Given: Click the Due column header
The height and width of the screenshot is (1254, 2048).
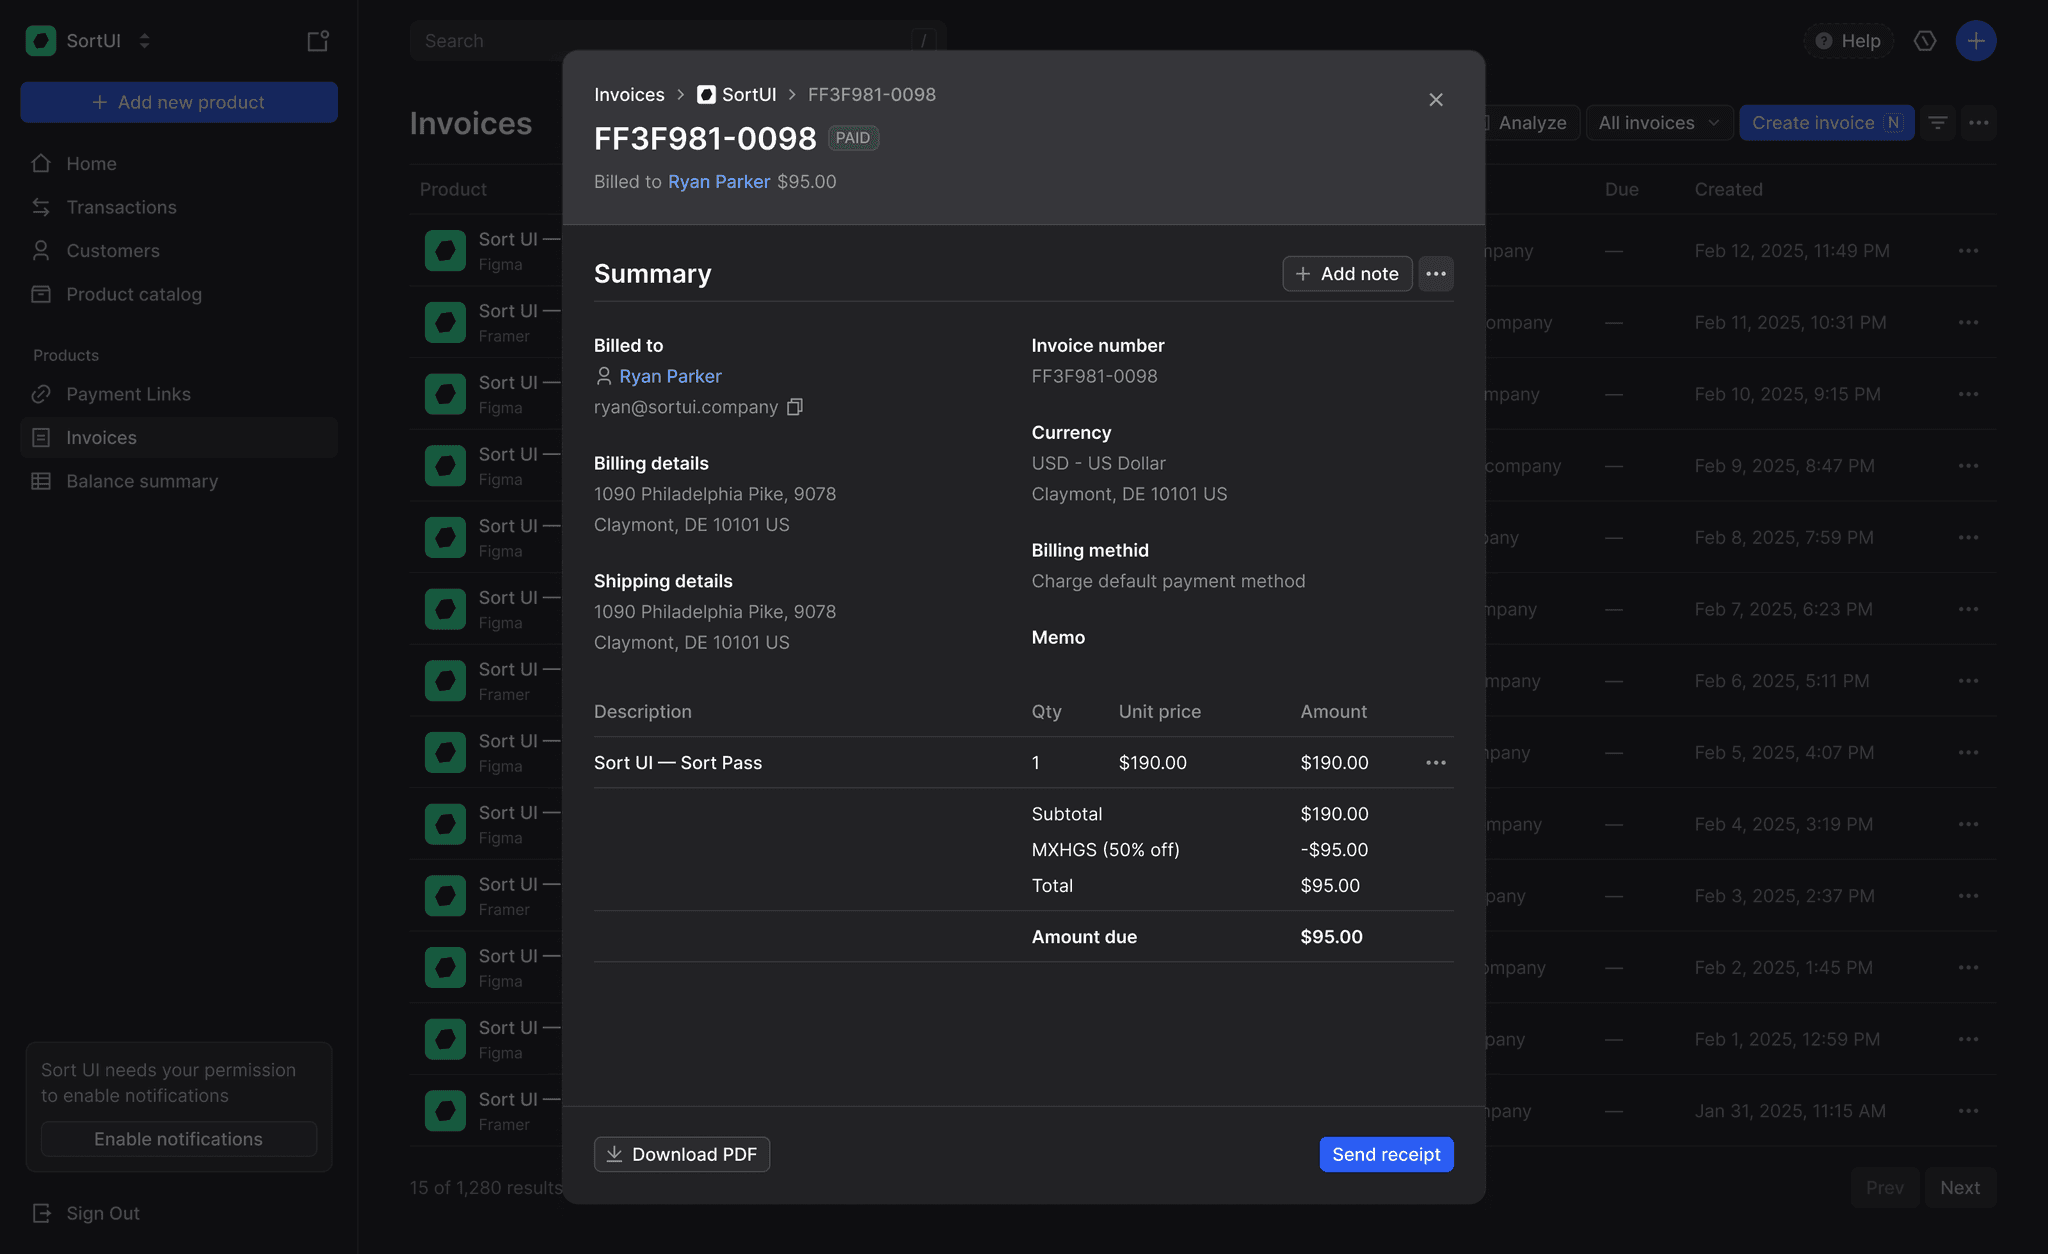Looking at the screenshot, I should tap(1622, 190).
